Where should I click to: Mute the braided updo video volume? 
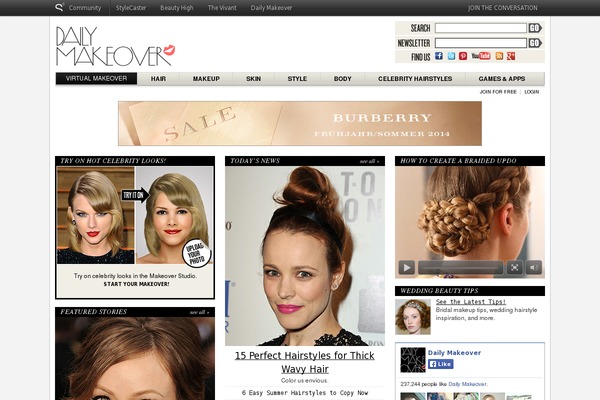[534, 267]
